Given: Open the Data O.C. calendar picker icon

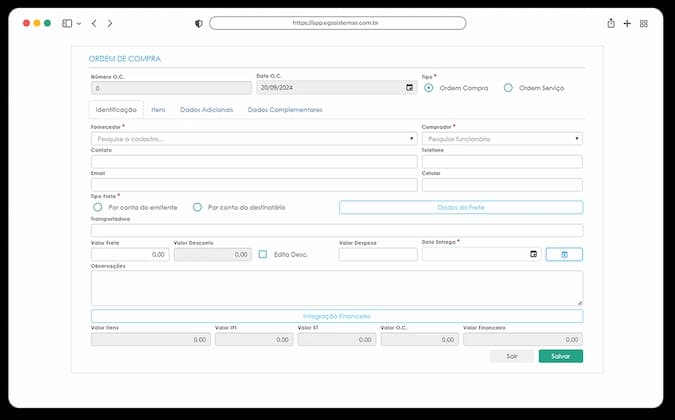Looking at the screenshot, I should click(409, 88).
